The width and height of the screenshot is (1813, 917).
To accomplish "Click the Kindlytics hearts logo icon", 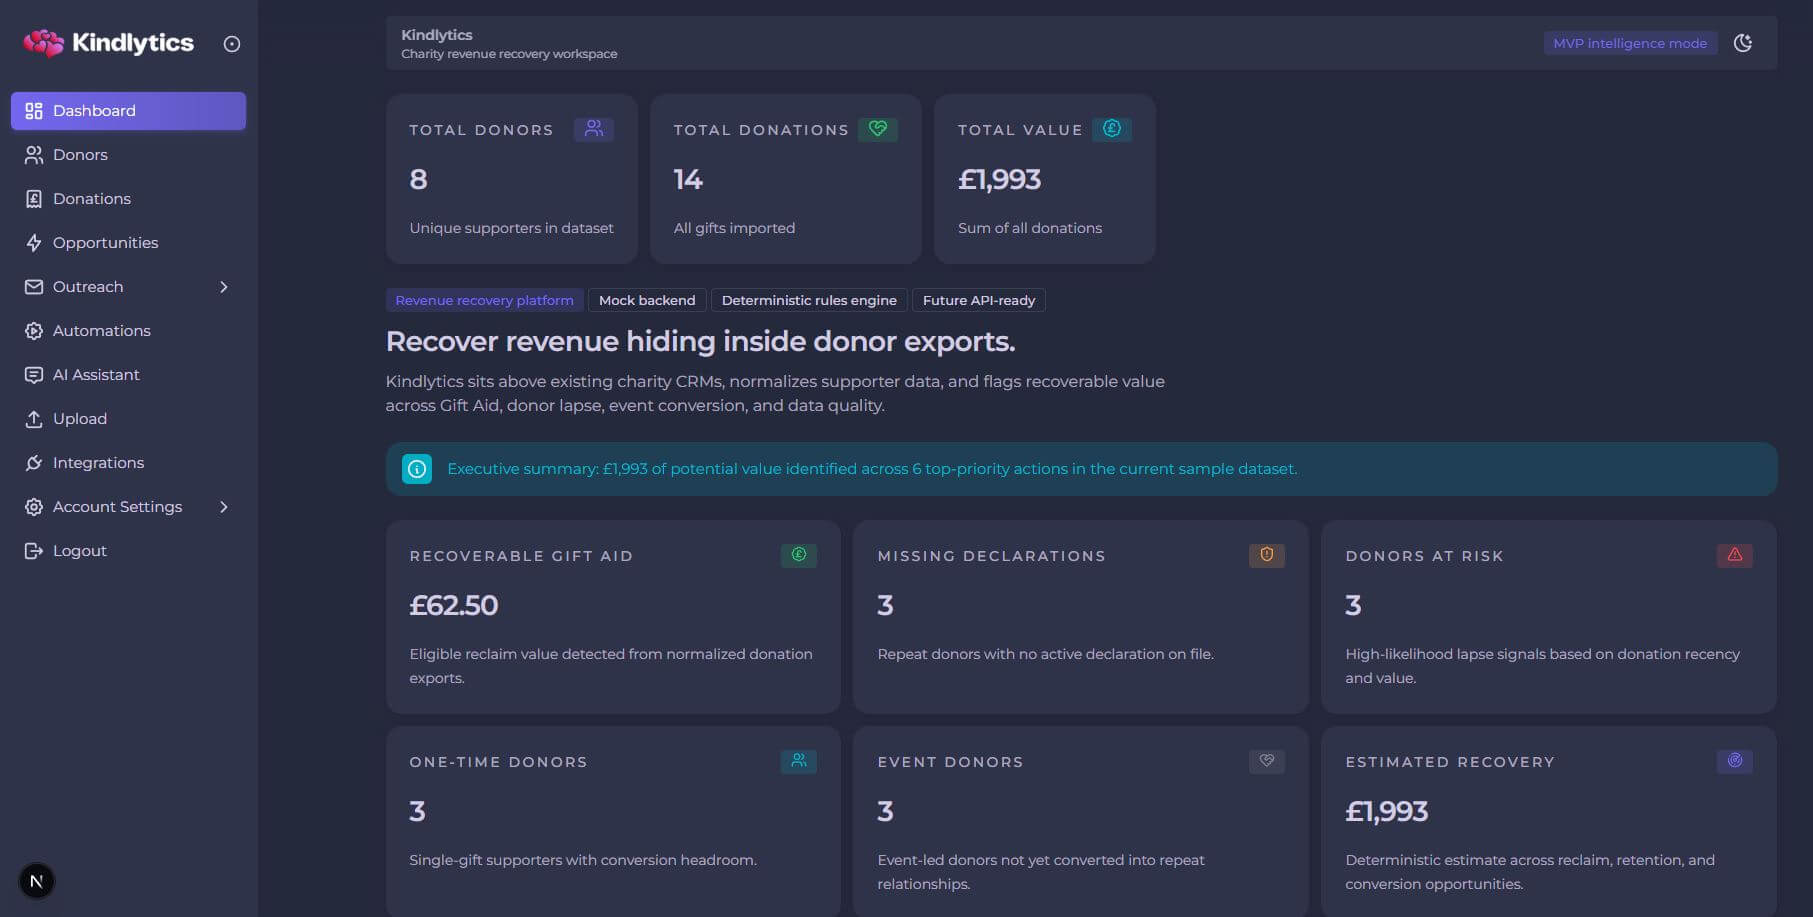I will 43,43.
